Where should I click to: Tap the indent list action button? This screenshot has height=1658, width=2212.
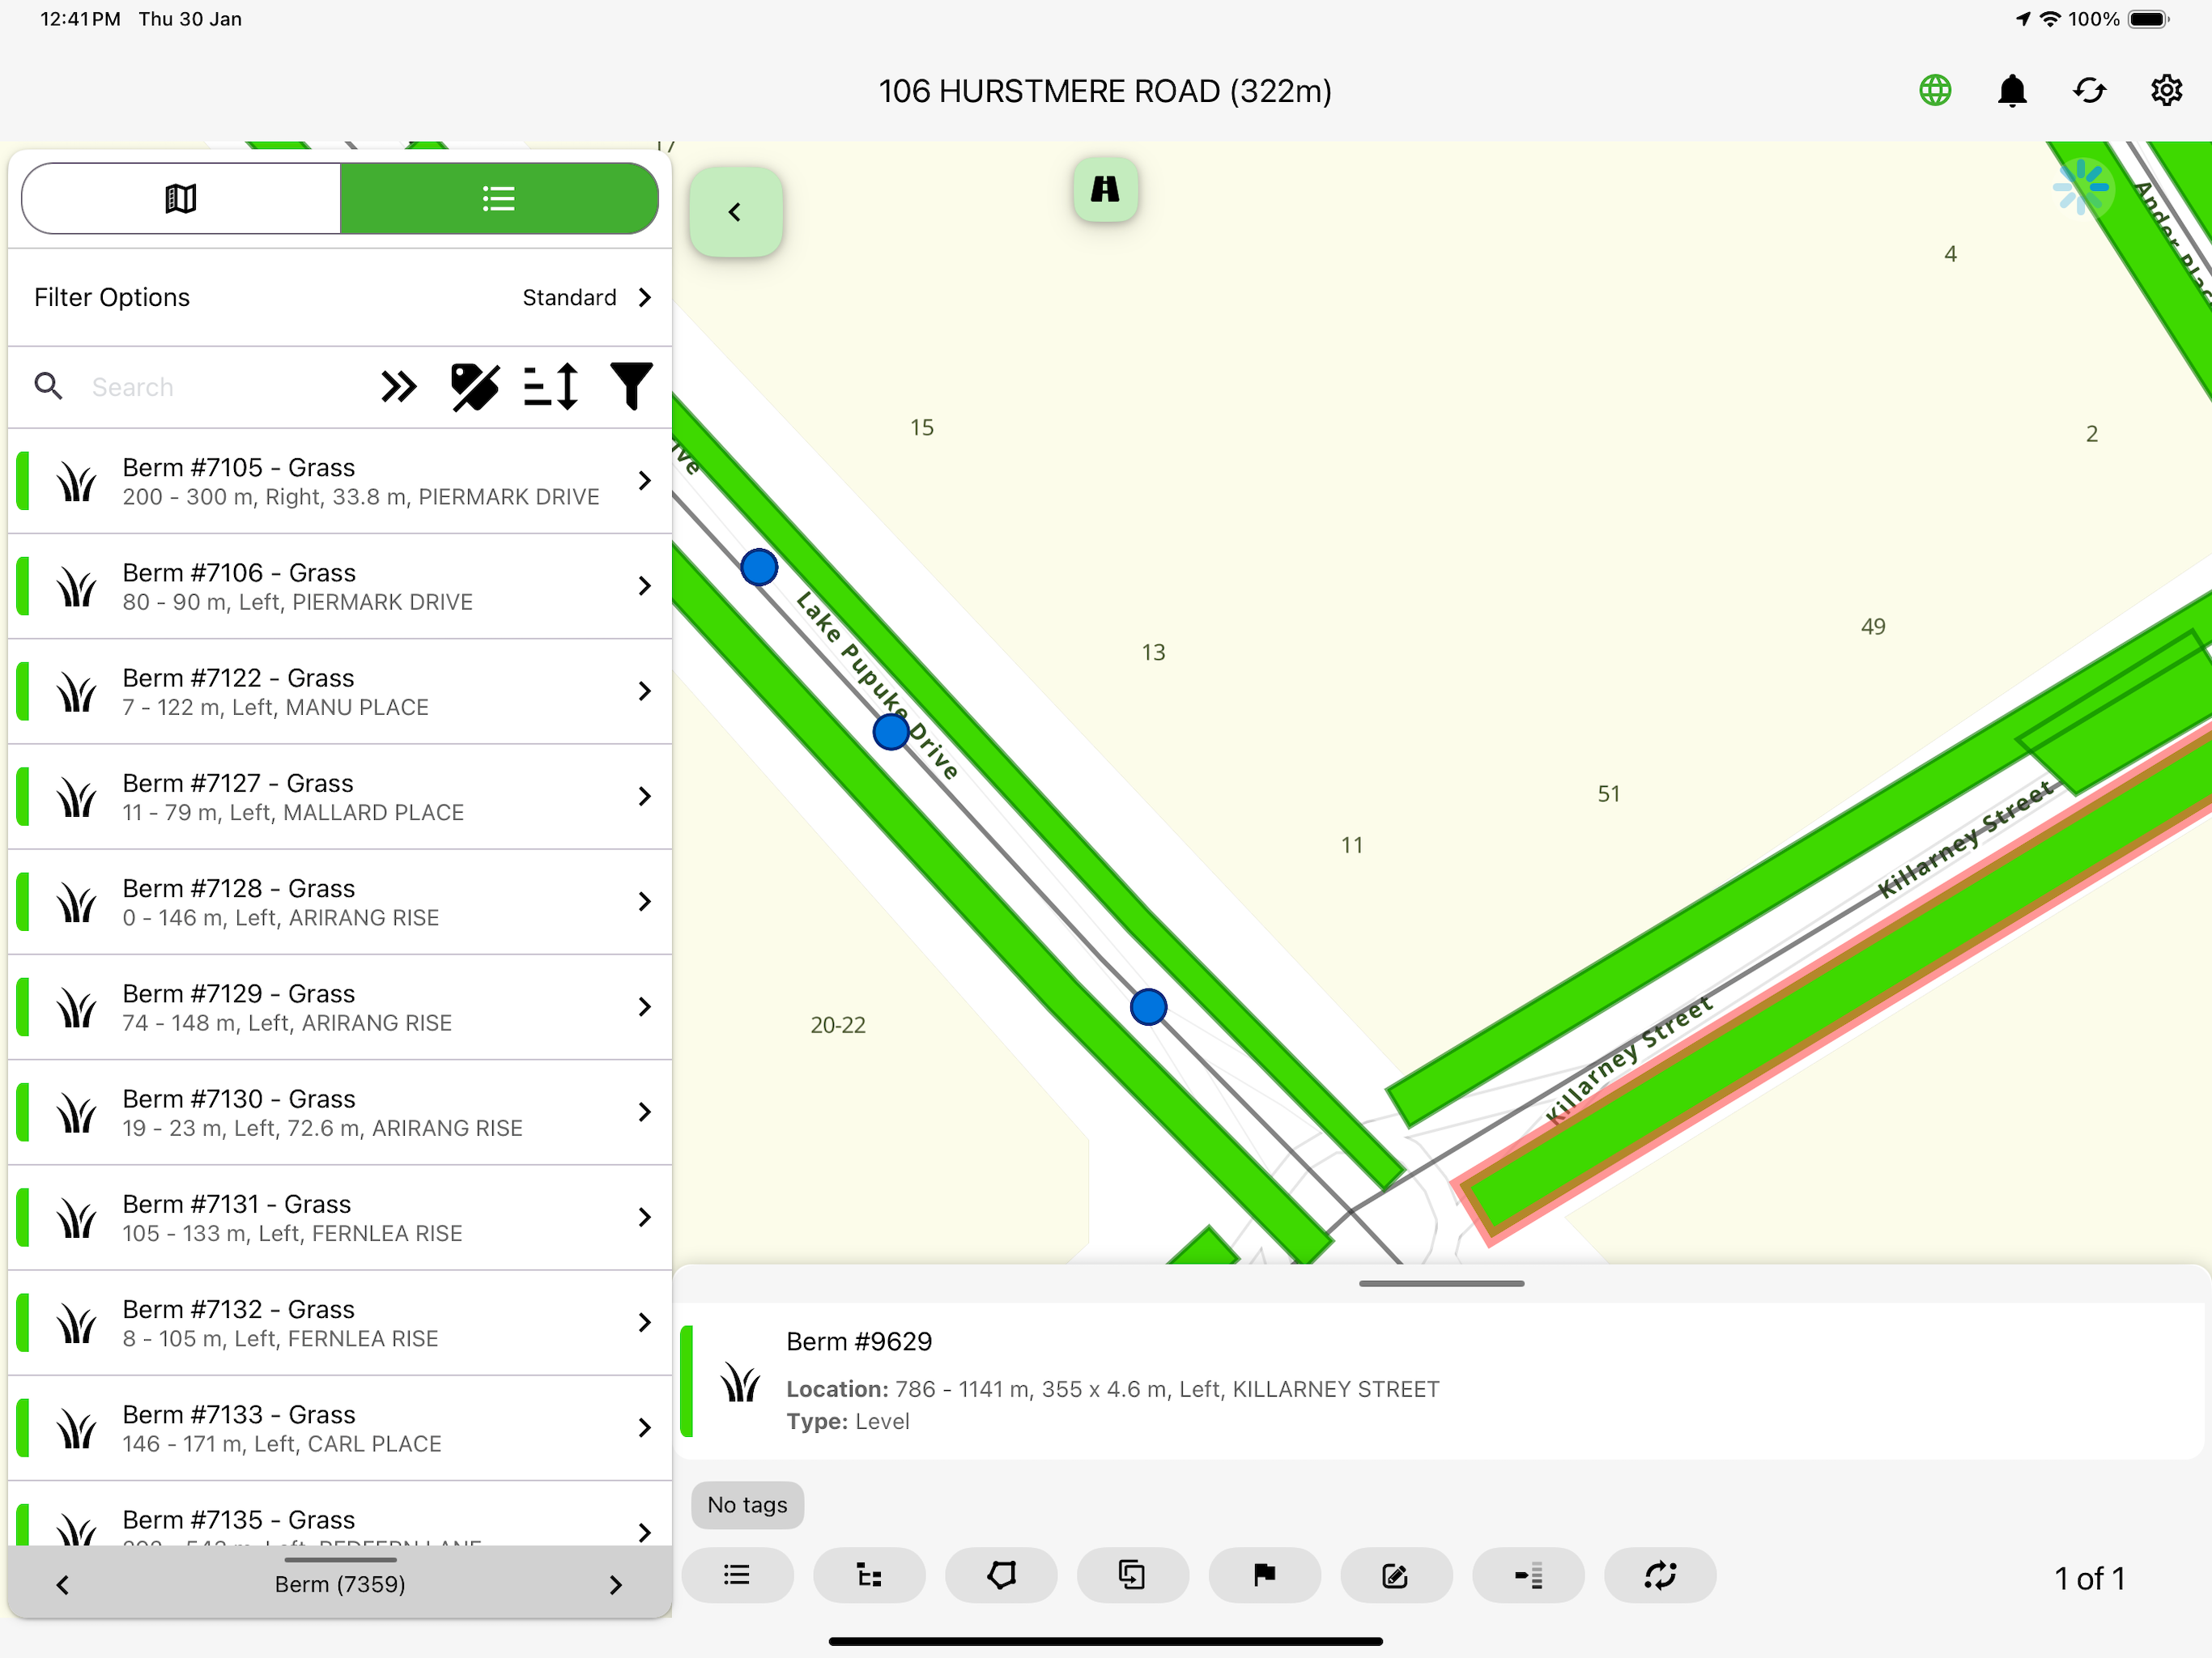click(1528, 1576)
